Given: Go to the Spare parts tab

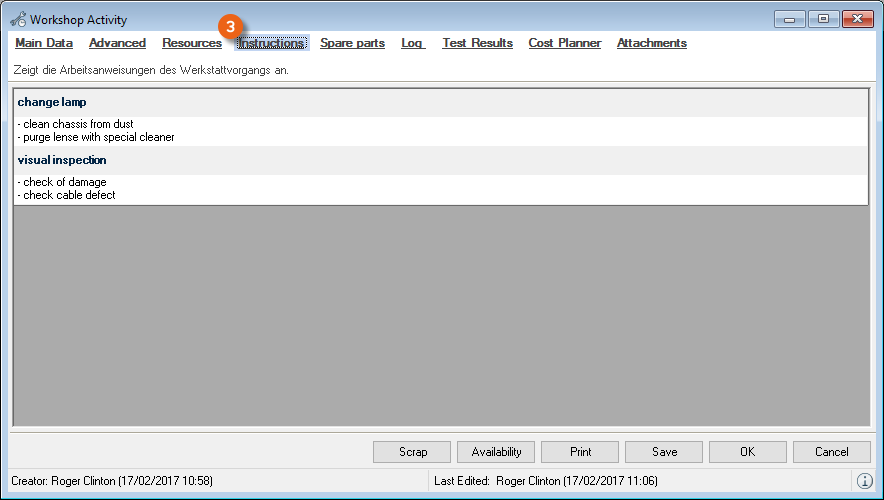Looking at the screenshot, I should [x=352, y=43].
